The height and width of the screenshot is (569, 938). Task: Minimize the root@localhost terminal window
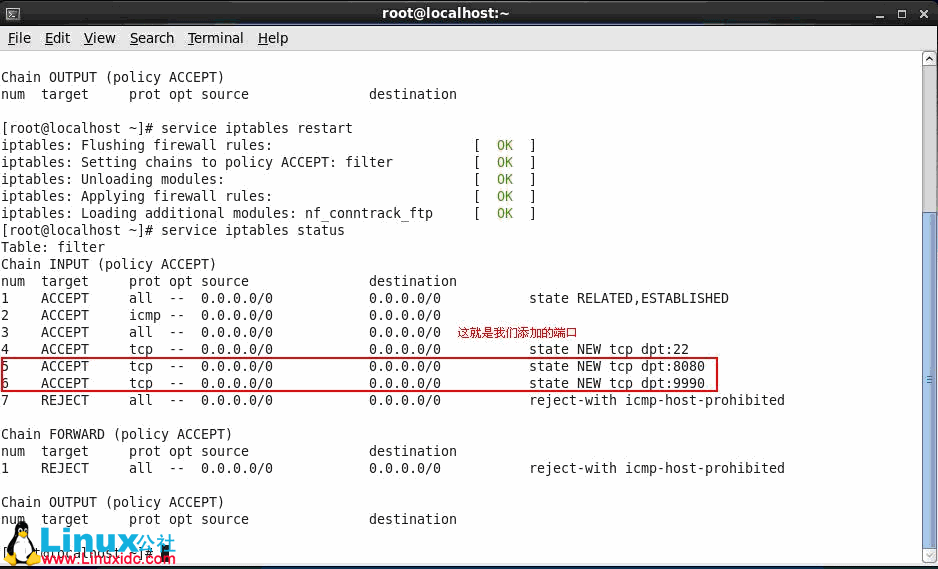[879, 14]
